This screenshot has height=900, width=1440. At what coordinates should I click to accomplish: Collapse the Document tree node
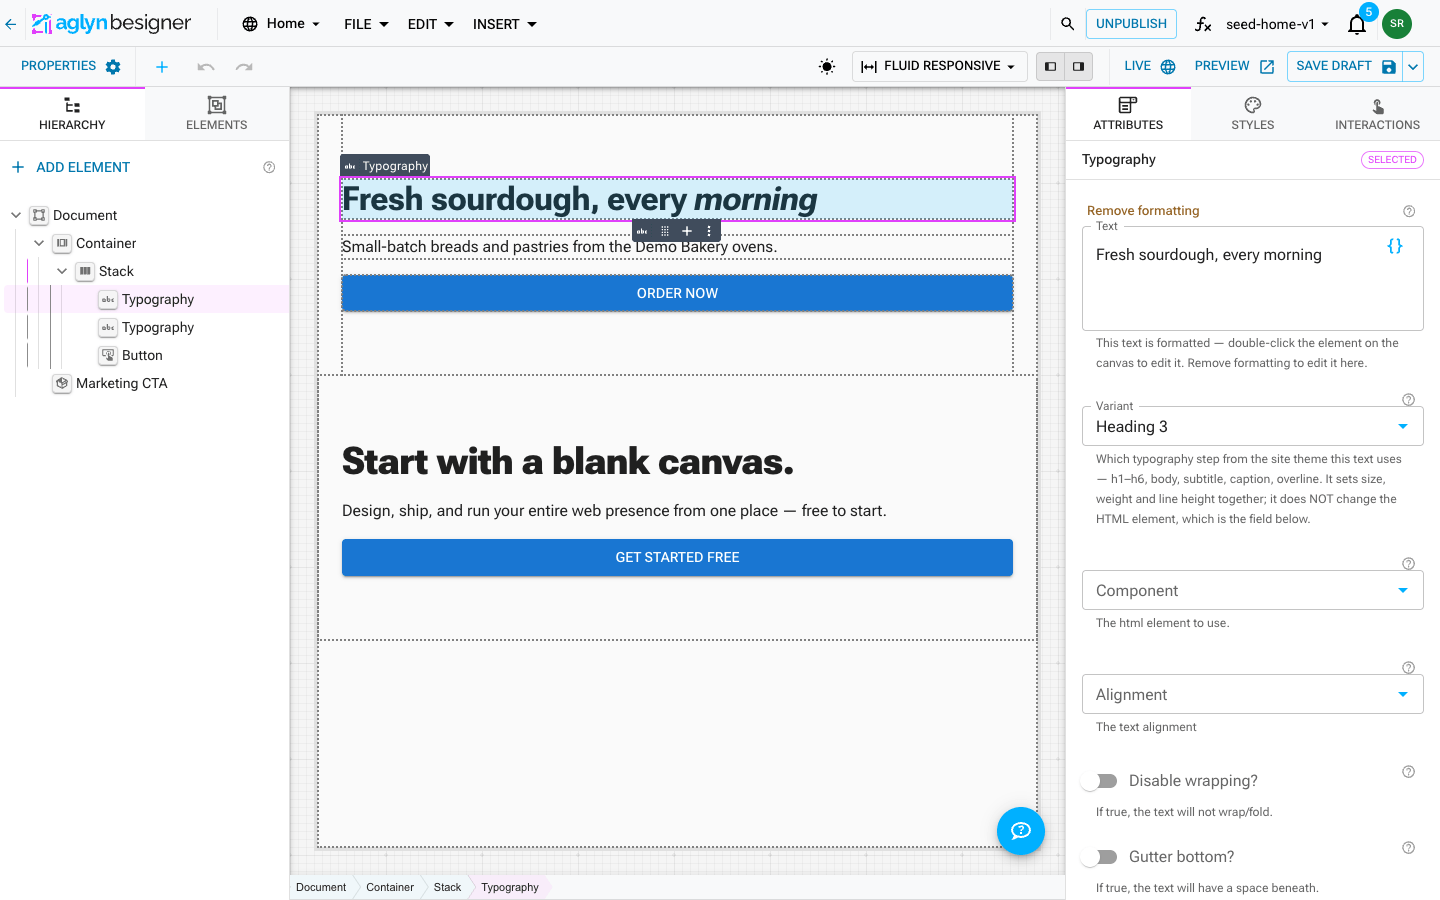16,215
